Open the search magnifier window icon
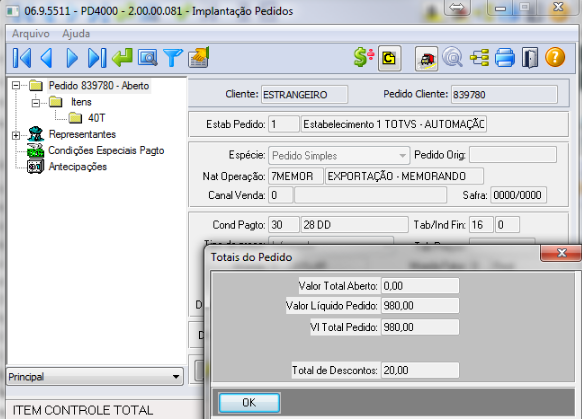The height and width of the screenshot is (419, 582). [x=147, y=58]
